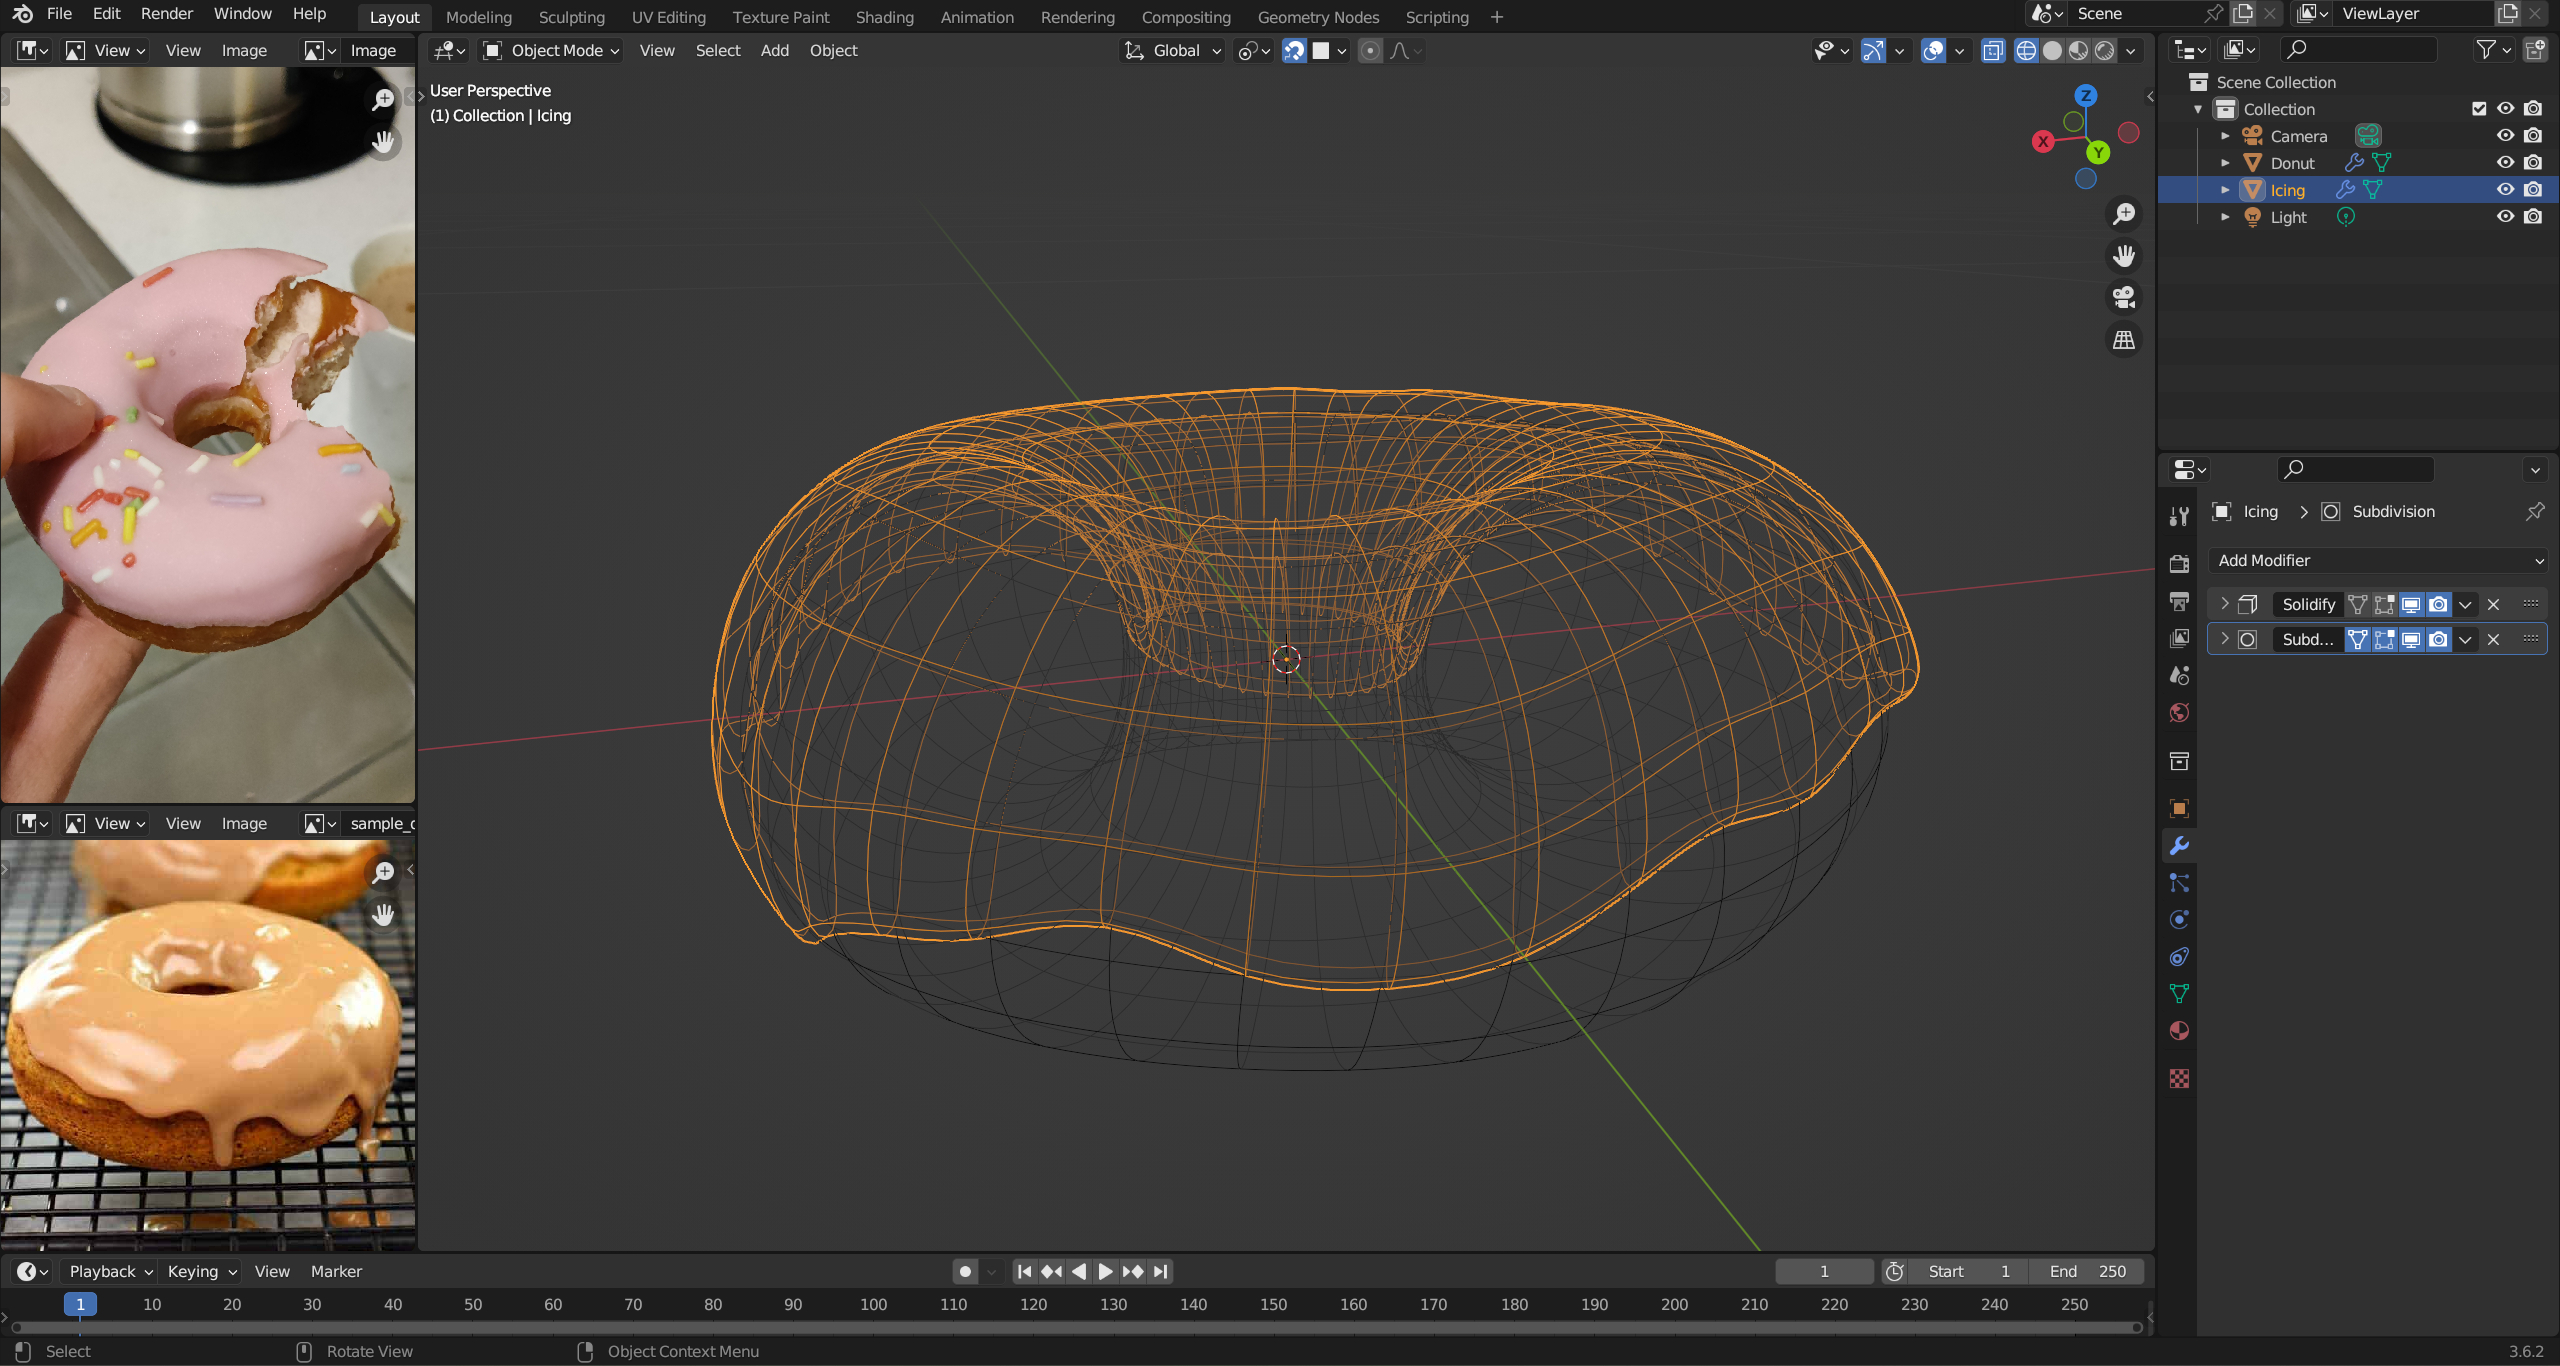The width and height of the screenshot is (2560, 1366).
Task: Open the Render properties tab
Action: pyautogui.click(x=2179, y=564)
